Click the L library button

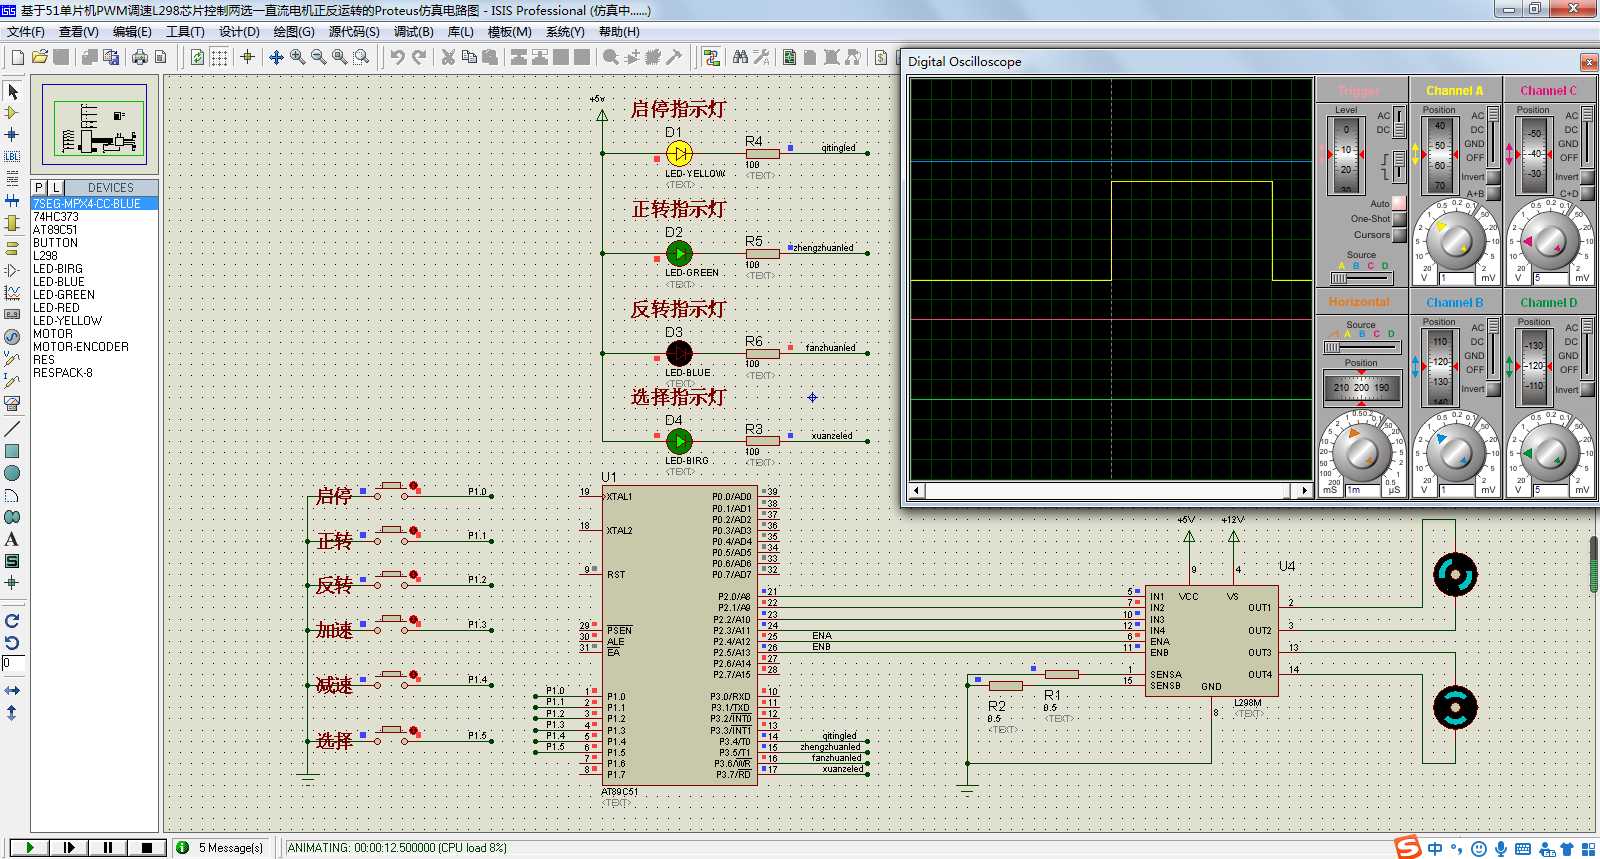tap(55, 187)
